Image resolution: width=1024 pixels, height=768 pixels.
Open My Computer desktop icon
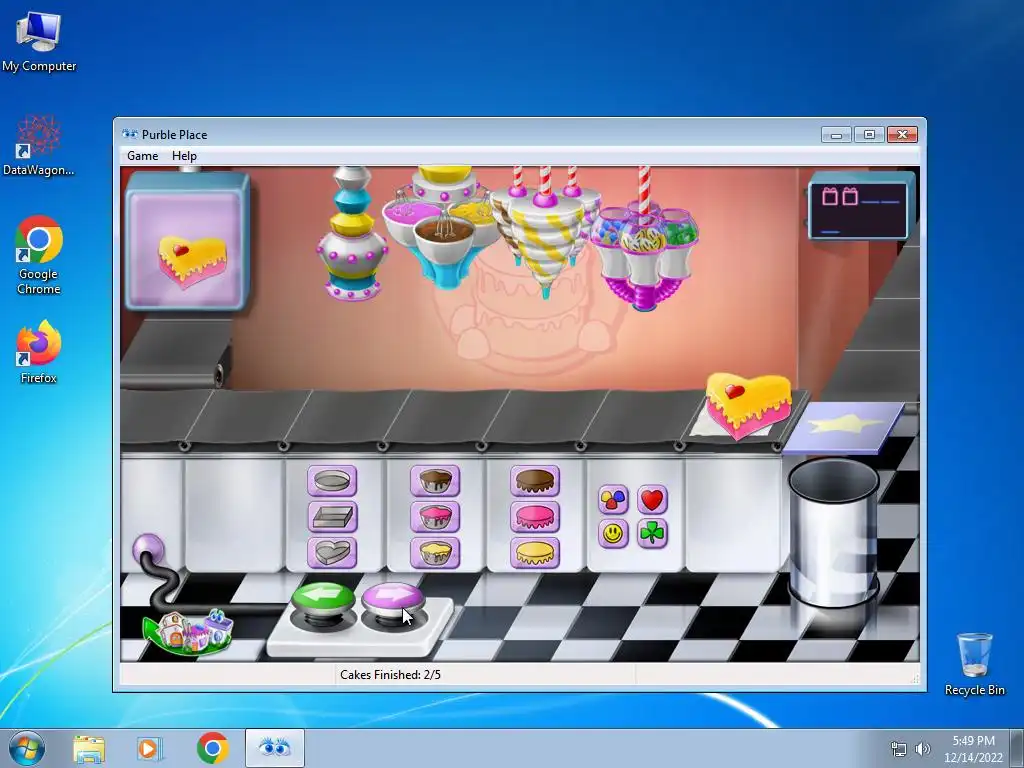tap(39, 42)
